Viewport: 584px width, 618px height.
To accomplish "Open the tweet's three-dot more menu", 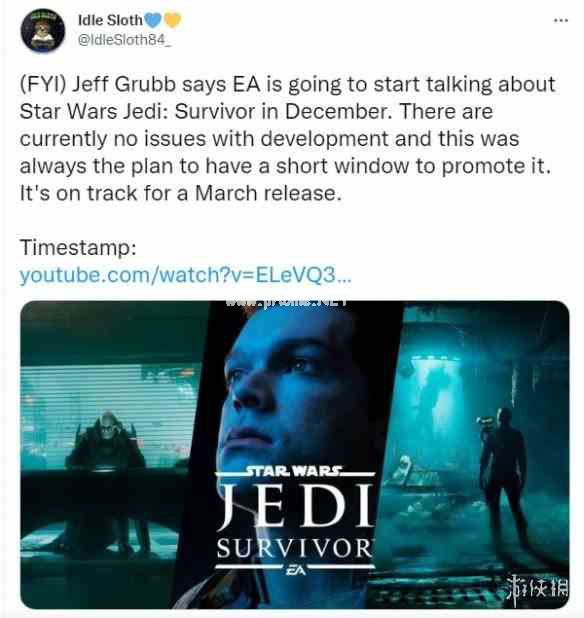I will [x=561, y=20].
